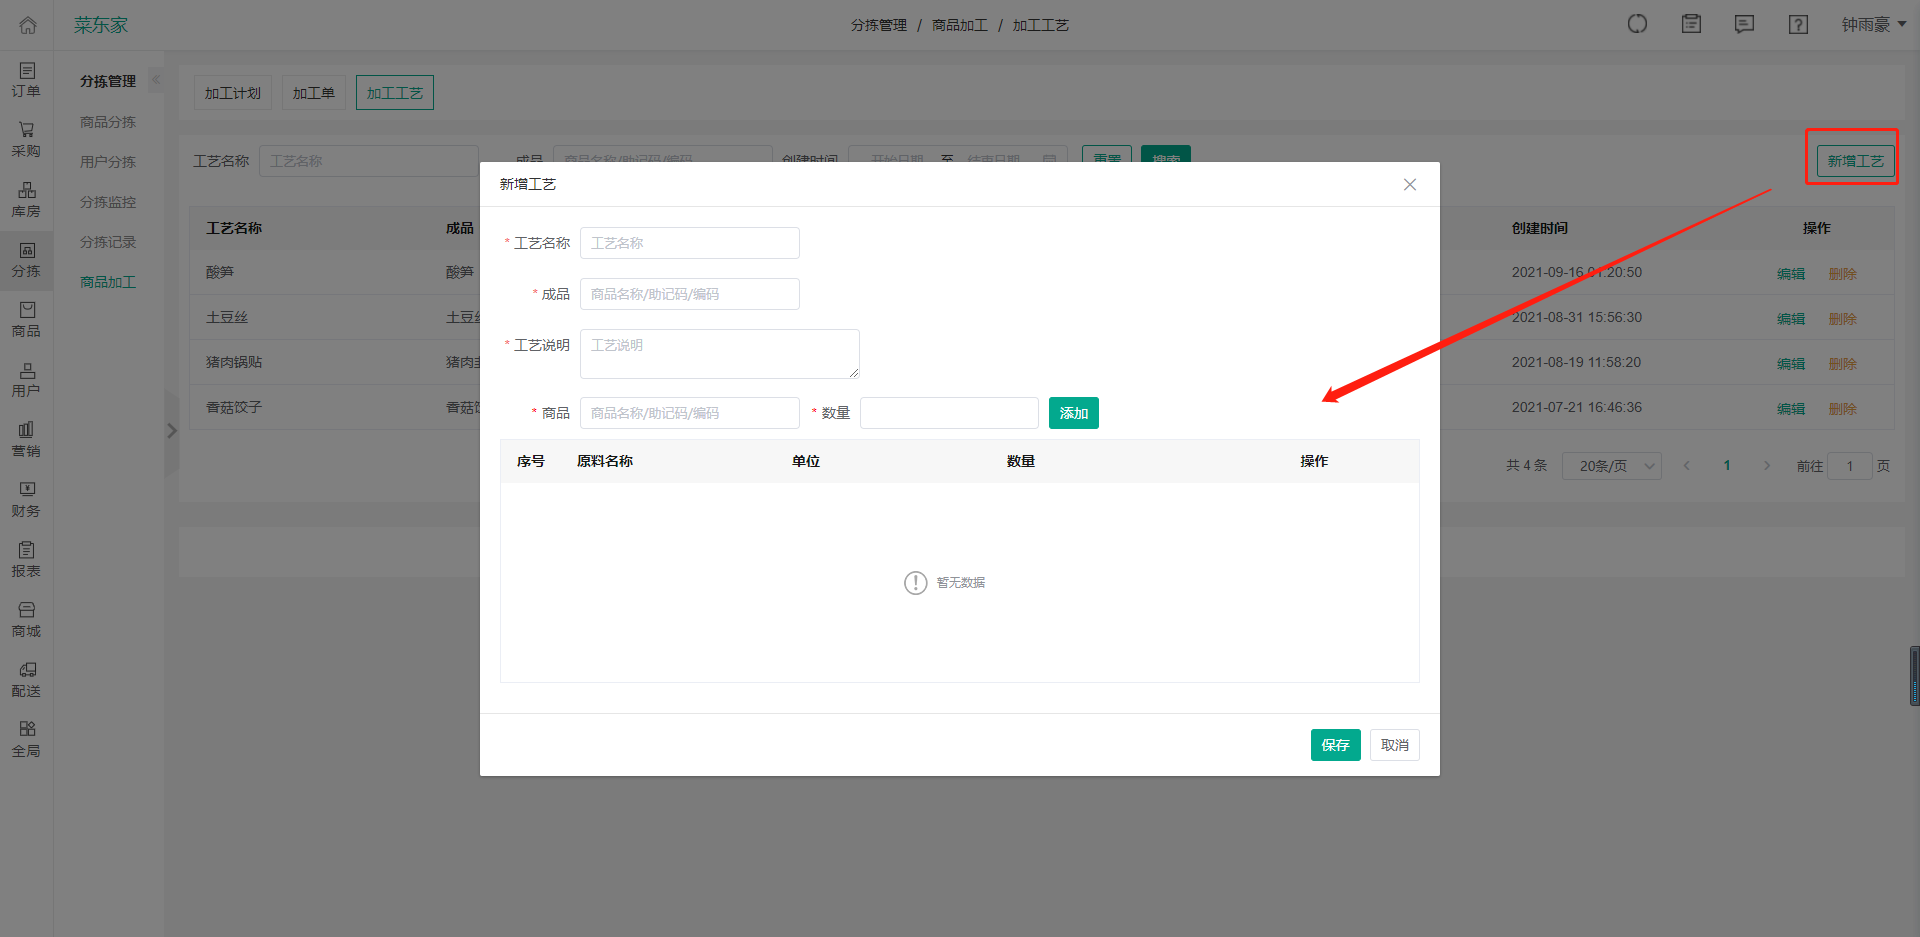Open the 采购 purchasing cart icon
Viewport: 1920px width, 937px height.
pos(26,139)
